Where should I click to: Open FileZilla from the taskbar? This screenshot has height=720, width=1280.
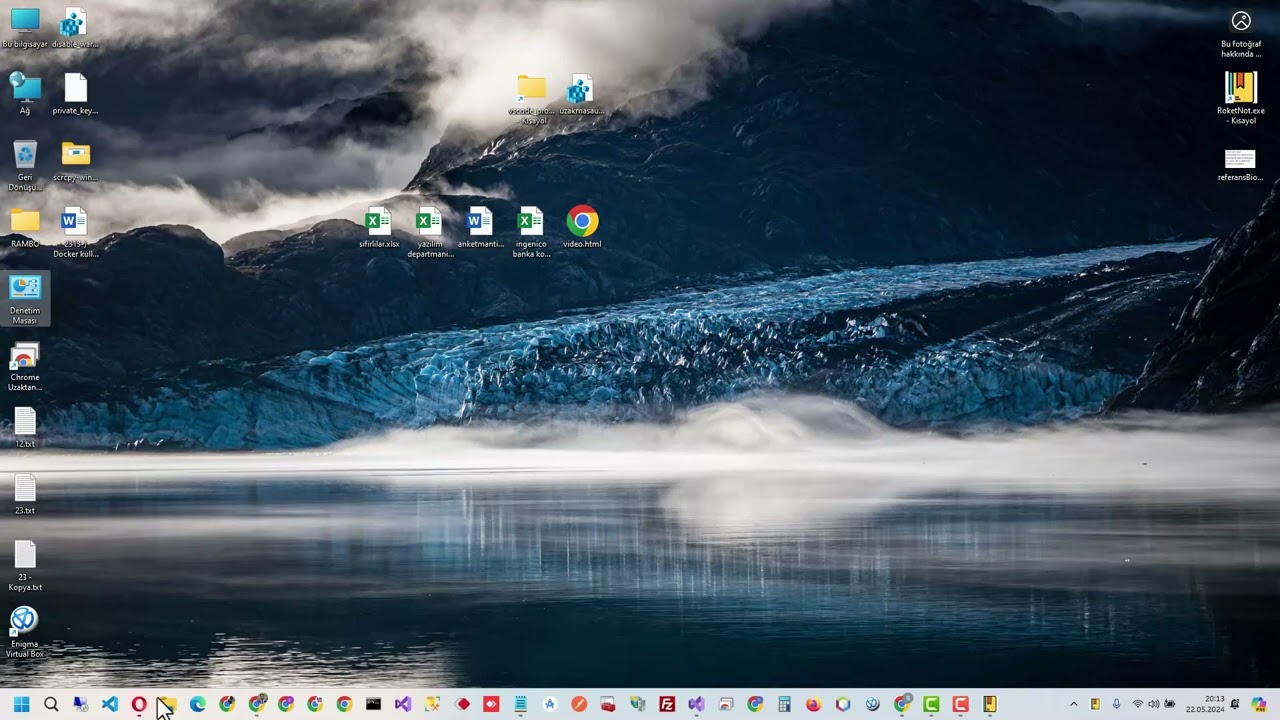point(667,704)
